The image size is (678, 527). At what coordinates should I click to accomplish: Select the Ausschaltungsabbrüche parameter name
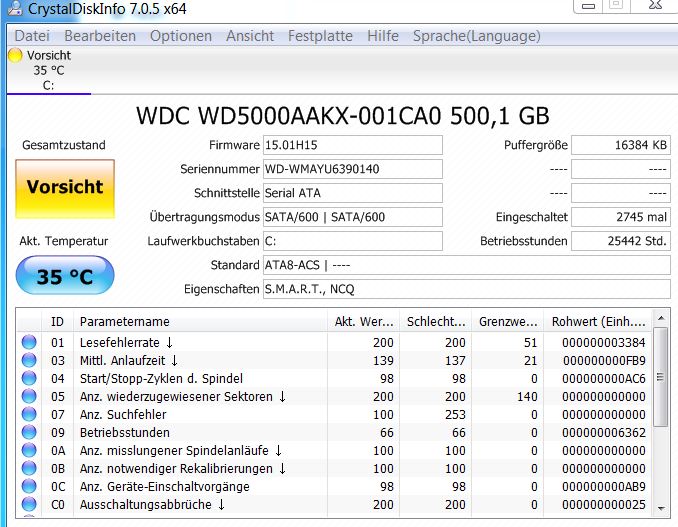[146, 505]
